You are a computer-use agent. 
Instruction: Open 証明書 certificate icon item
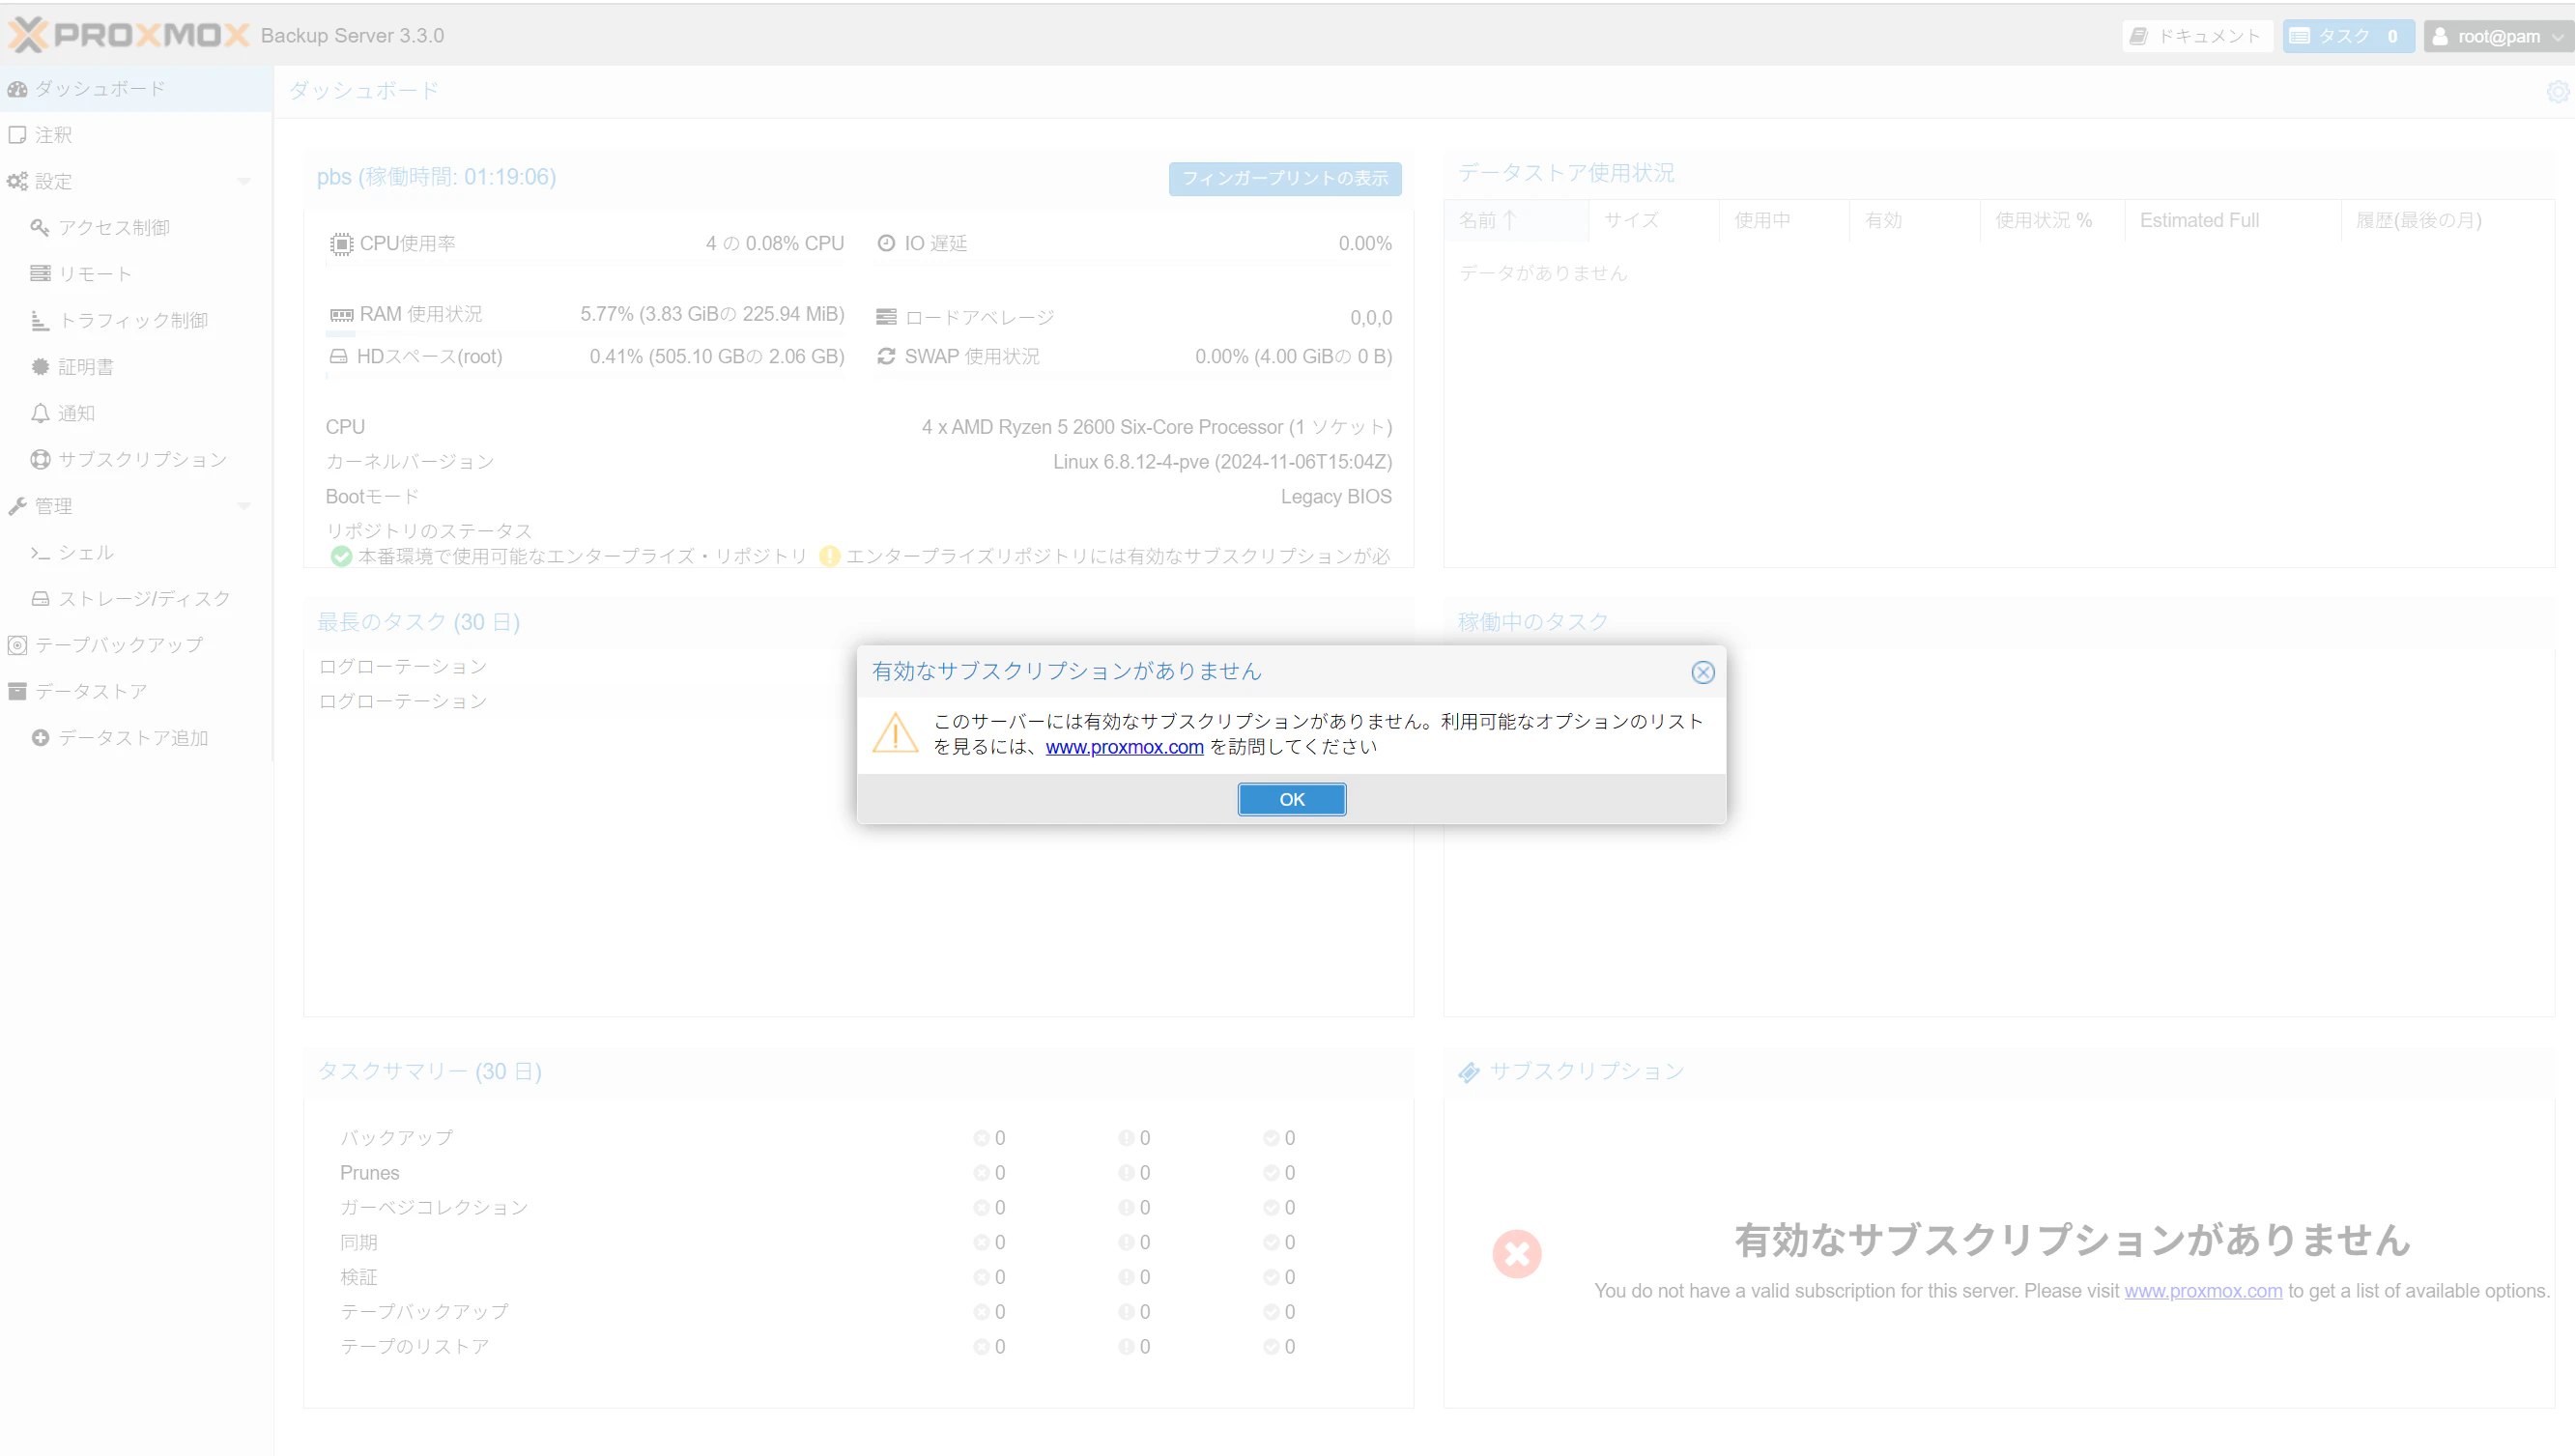pos(85,367)
